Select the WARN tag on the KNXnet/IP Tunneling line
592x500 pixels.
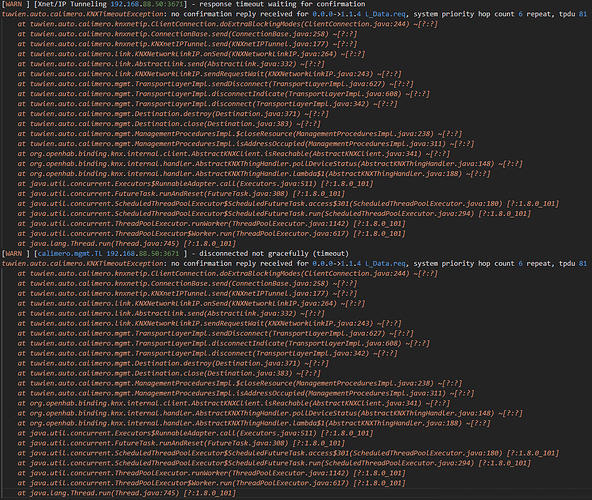15,4
